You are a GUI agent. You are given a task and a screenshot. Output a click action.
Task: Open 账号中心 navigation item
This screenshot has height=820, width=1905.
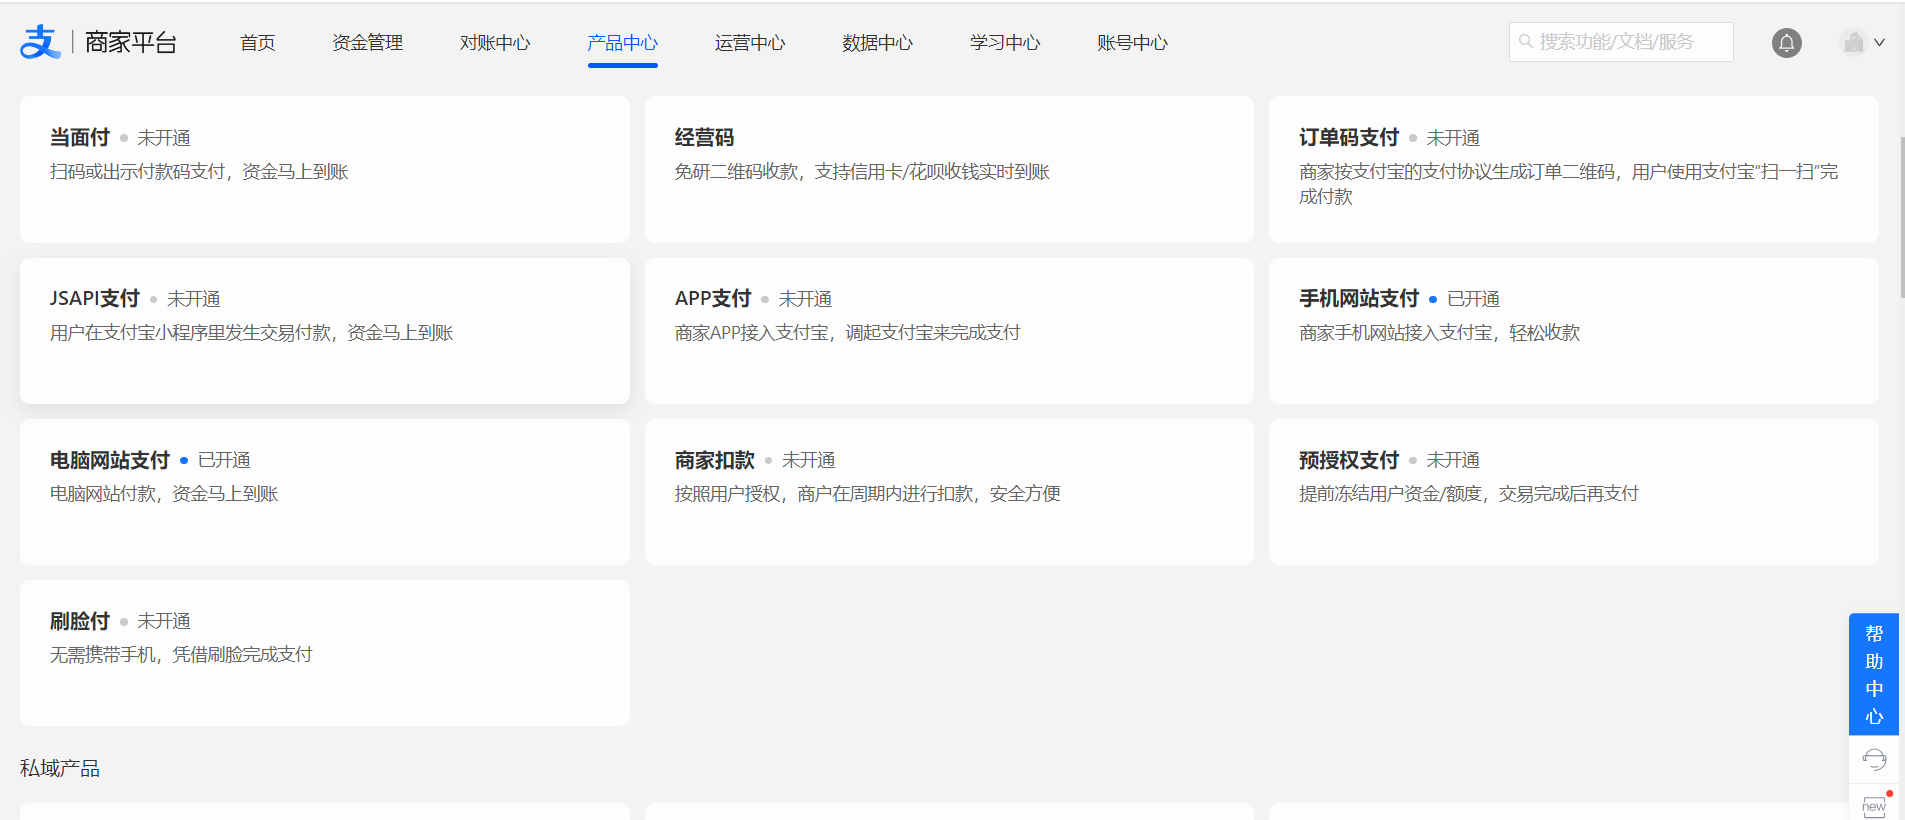coord(1132,43)
